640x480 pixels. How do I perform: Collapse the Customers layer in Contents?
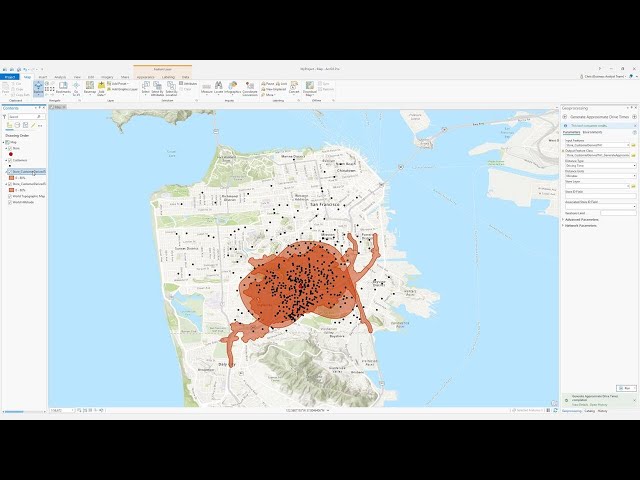pos(6,160)
